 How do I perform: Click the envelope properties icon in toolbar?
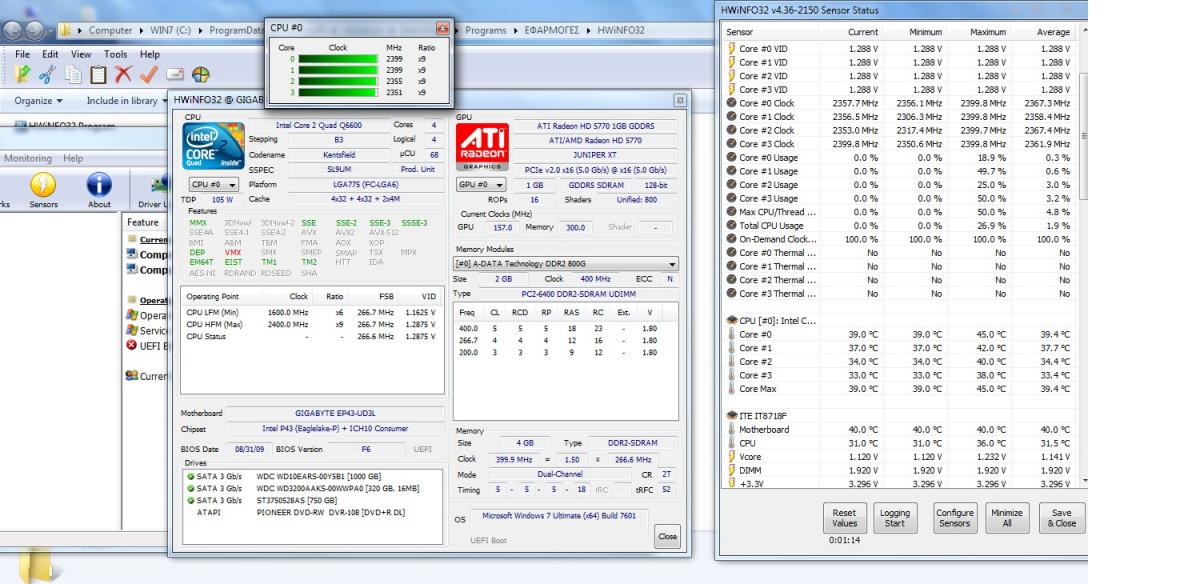click(x=174, y=73)
